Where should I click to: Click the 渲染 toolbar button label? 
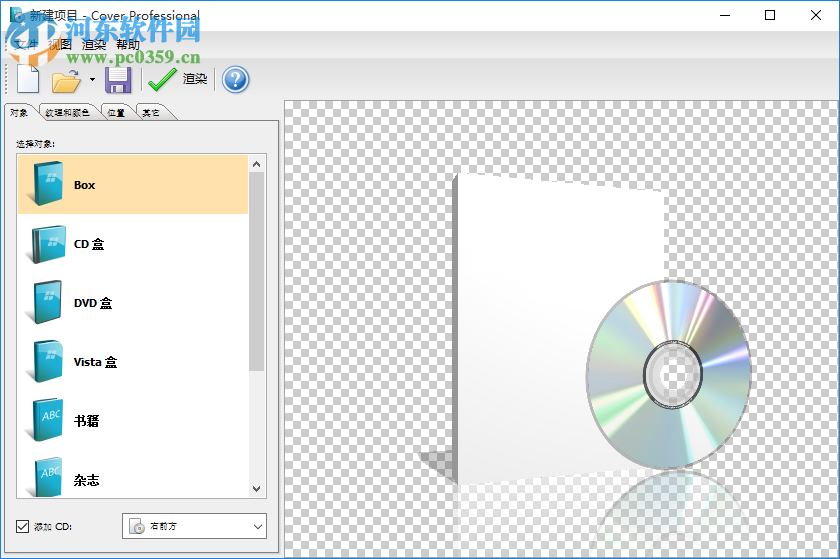pyautogui.click(x=195, y=79)
